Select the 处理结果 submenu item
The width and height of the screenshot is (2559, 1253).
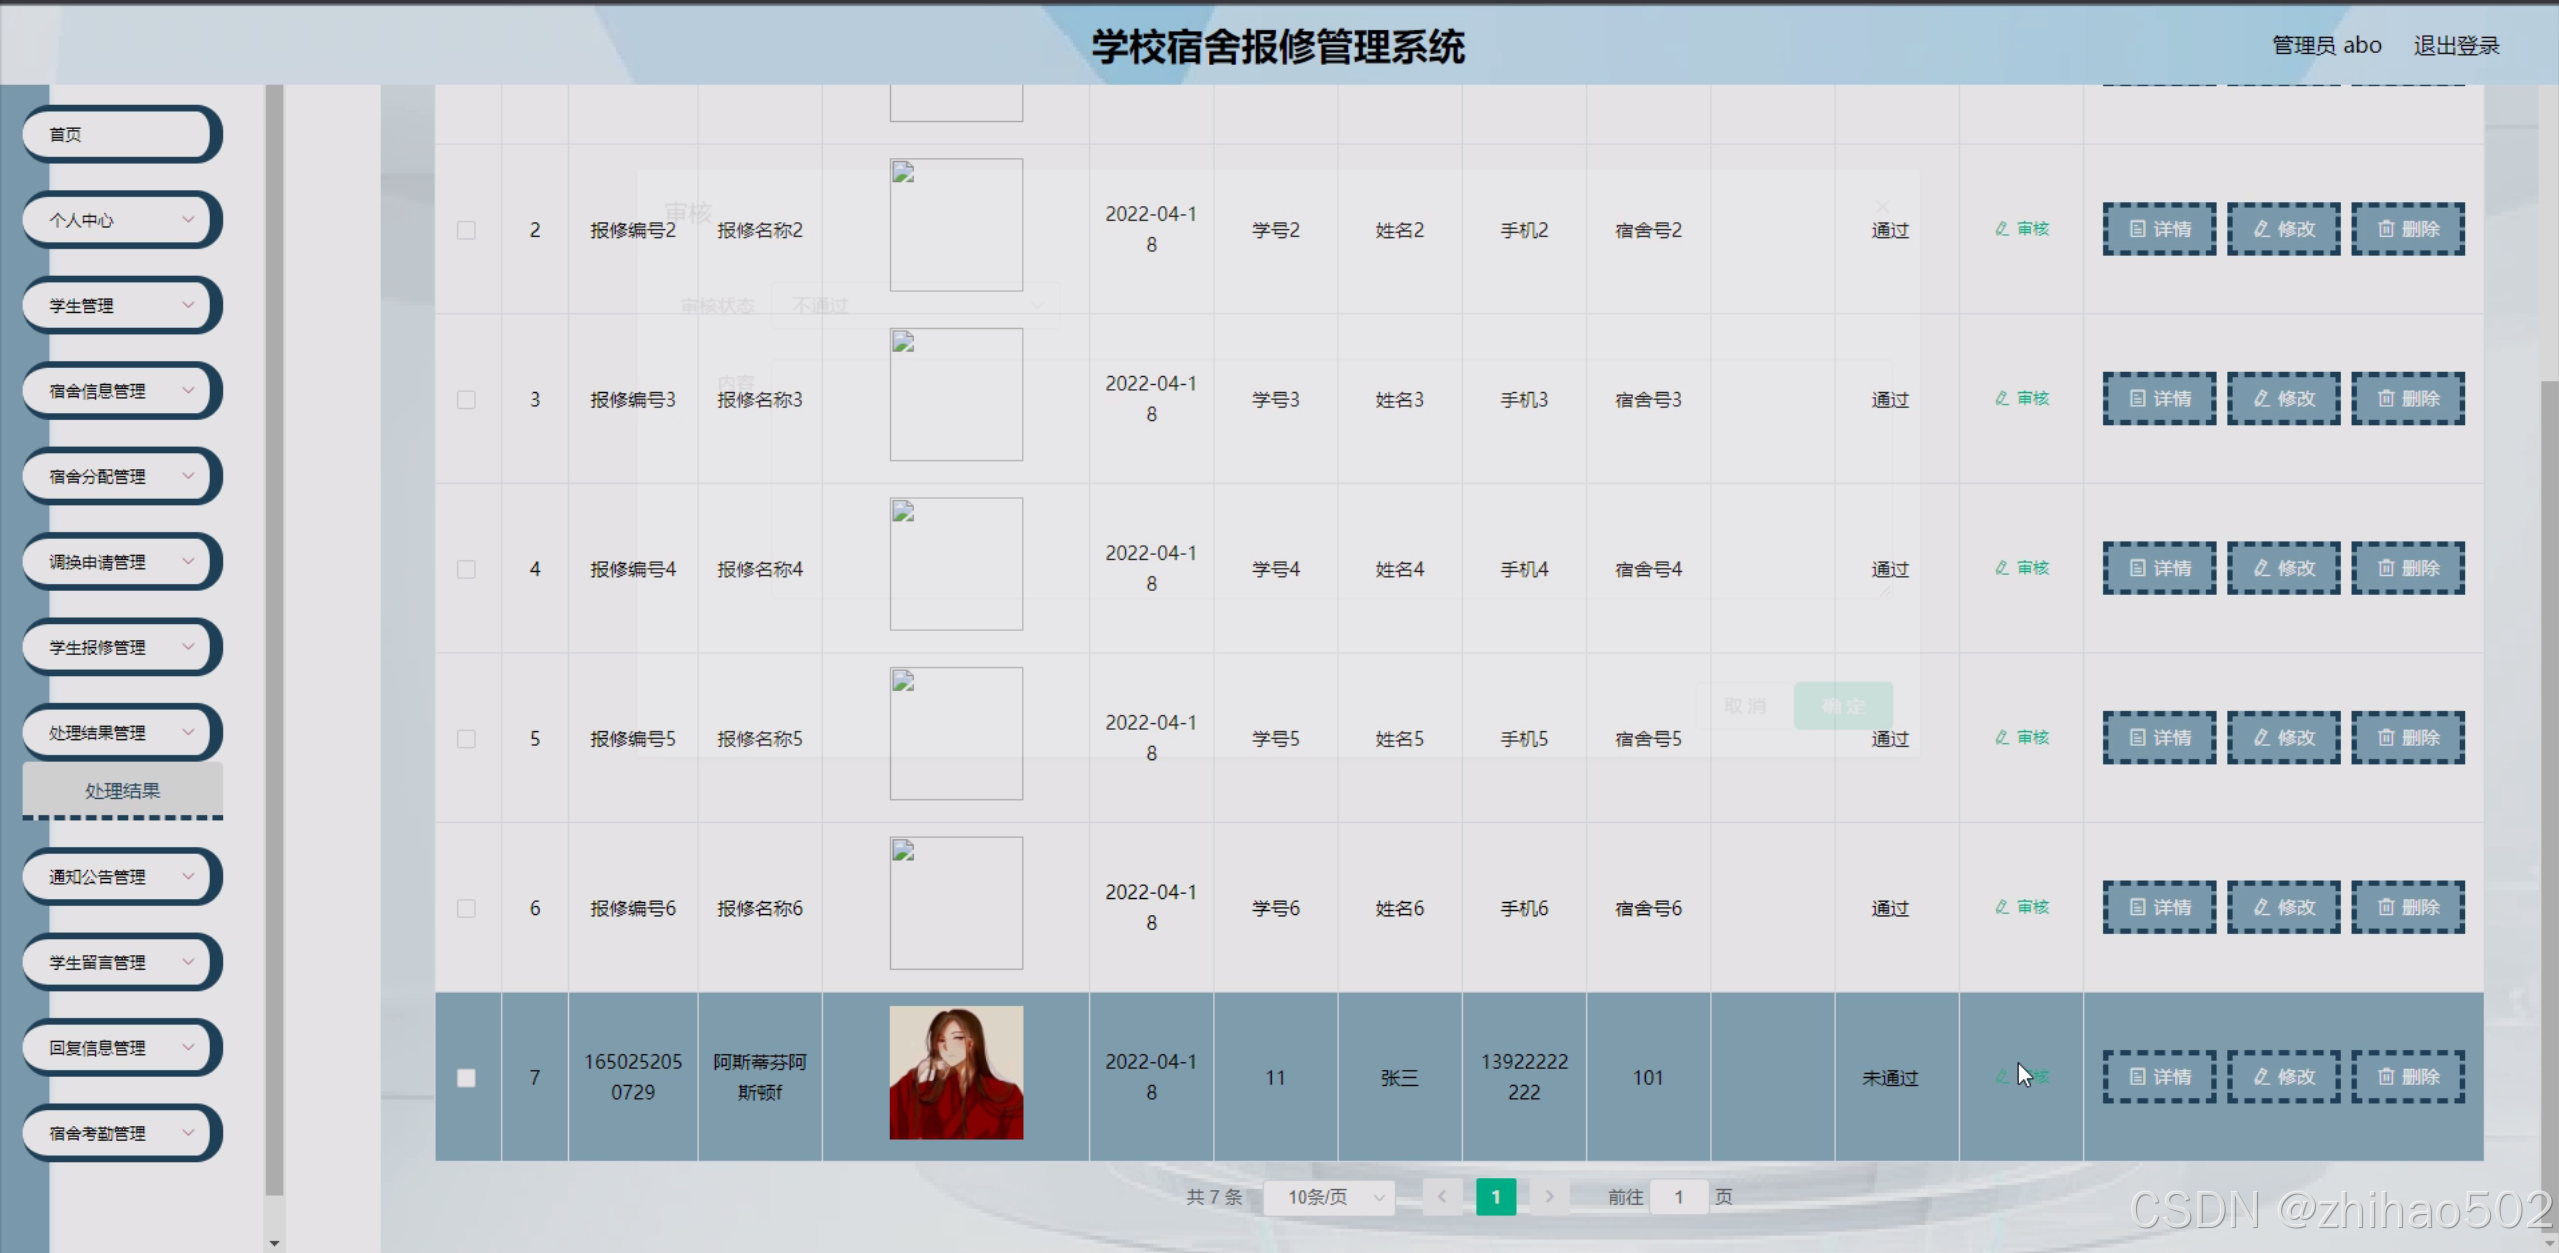coord(122,791)
